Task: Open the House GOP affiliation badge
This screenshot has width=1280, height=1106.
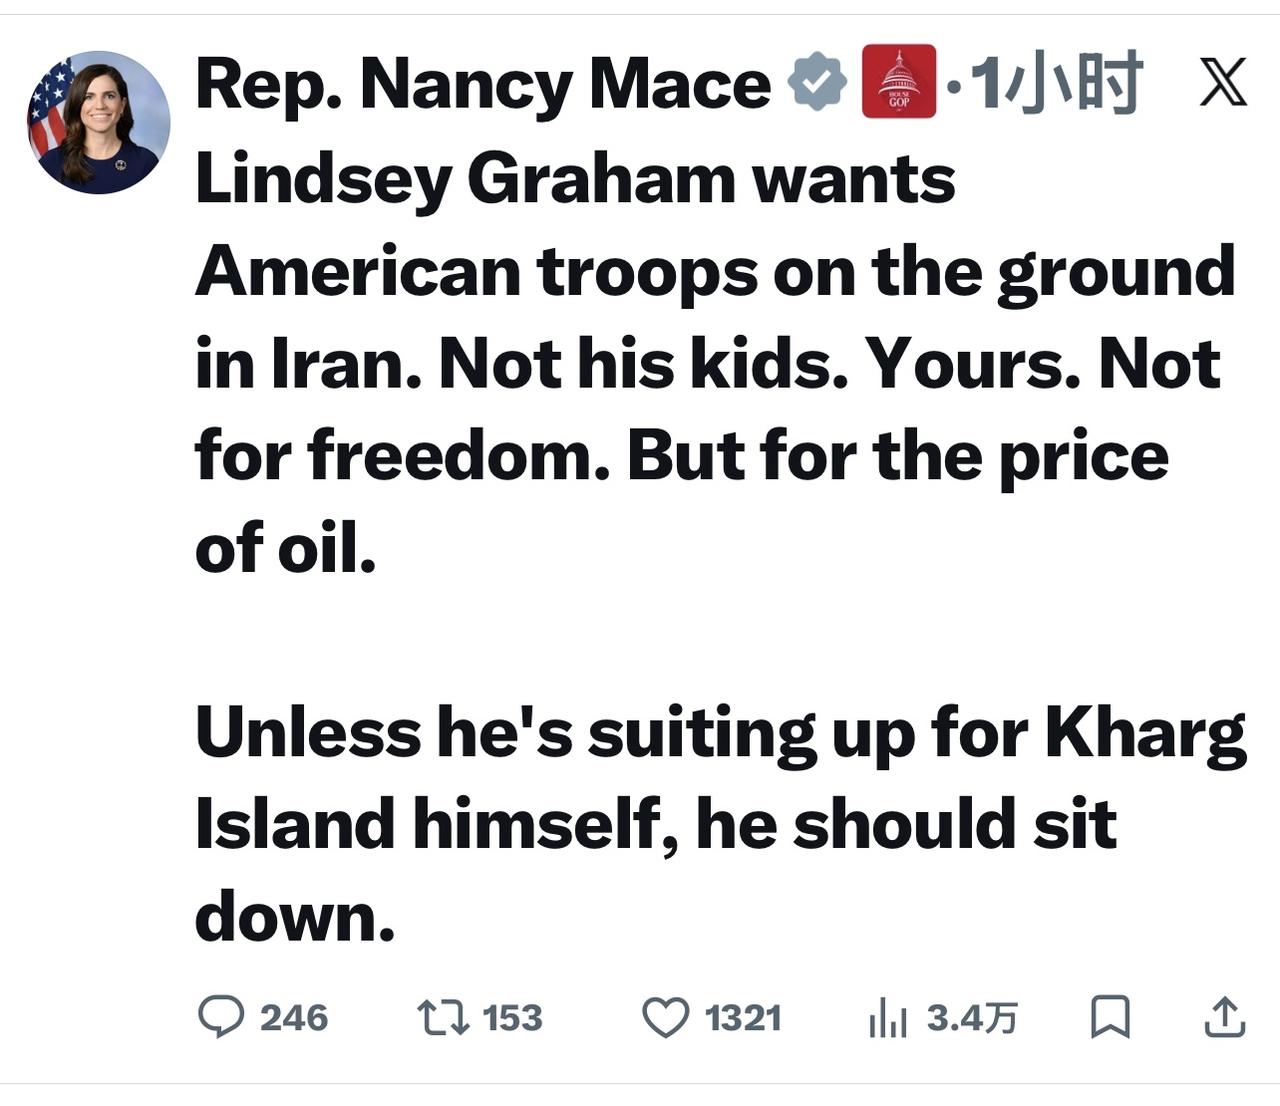Action: pos(899,82)
